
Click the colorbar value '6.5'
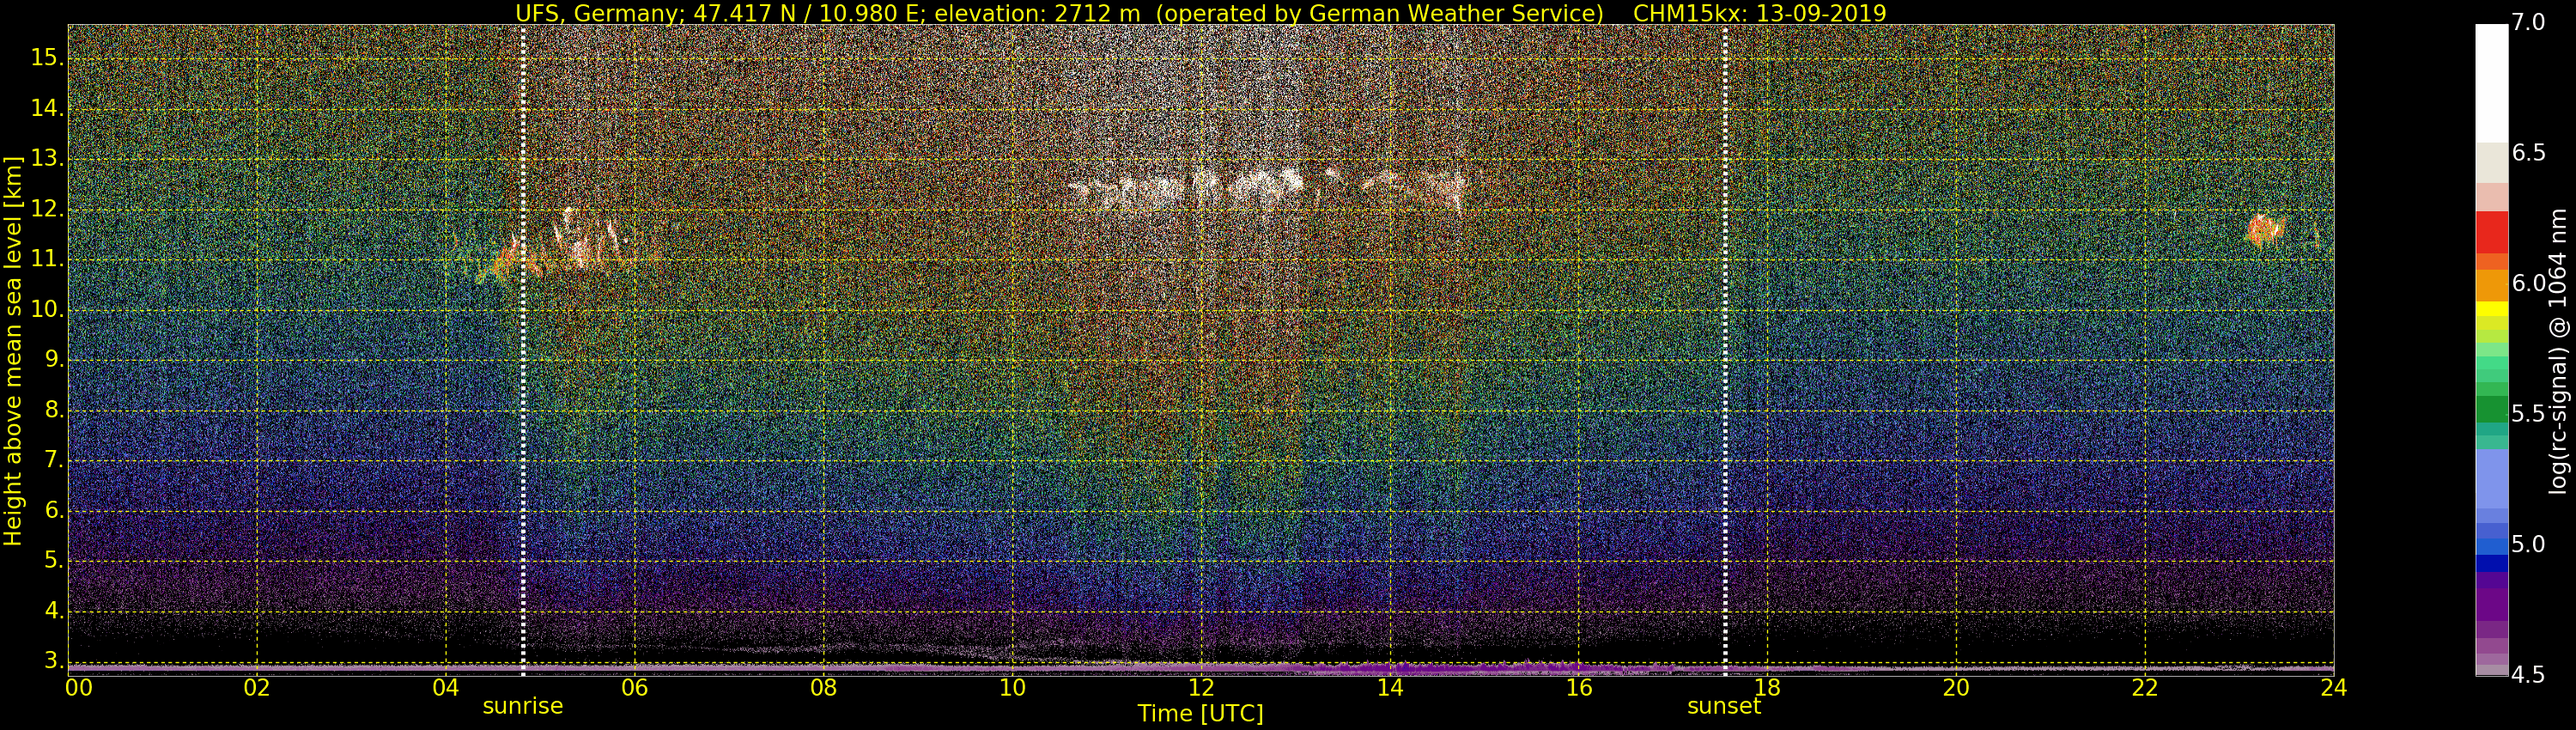[x=2528, y=153]
